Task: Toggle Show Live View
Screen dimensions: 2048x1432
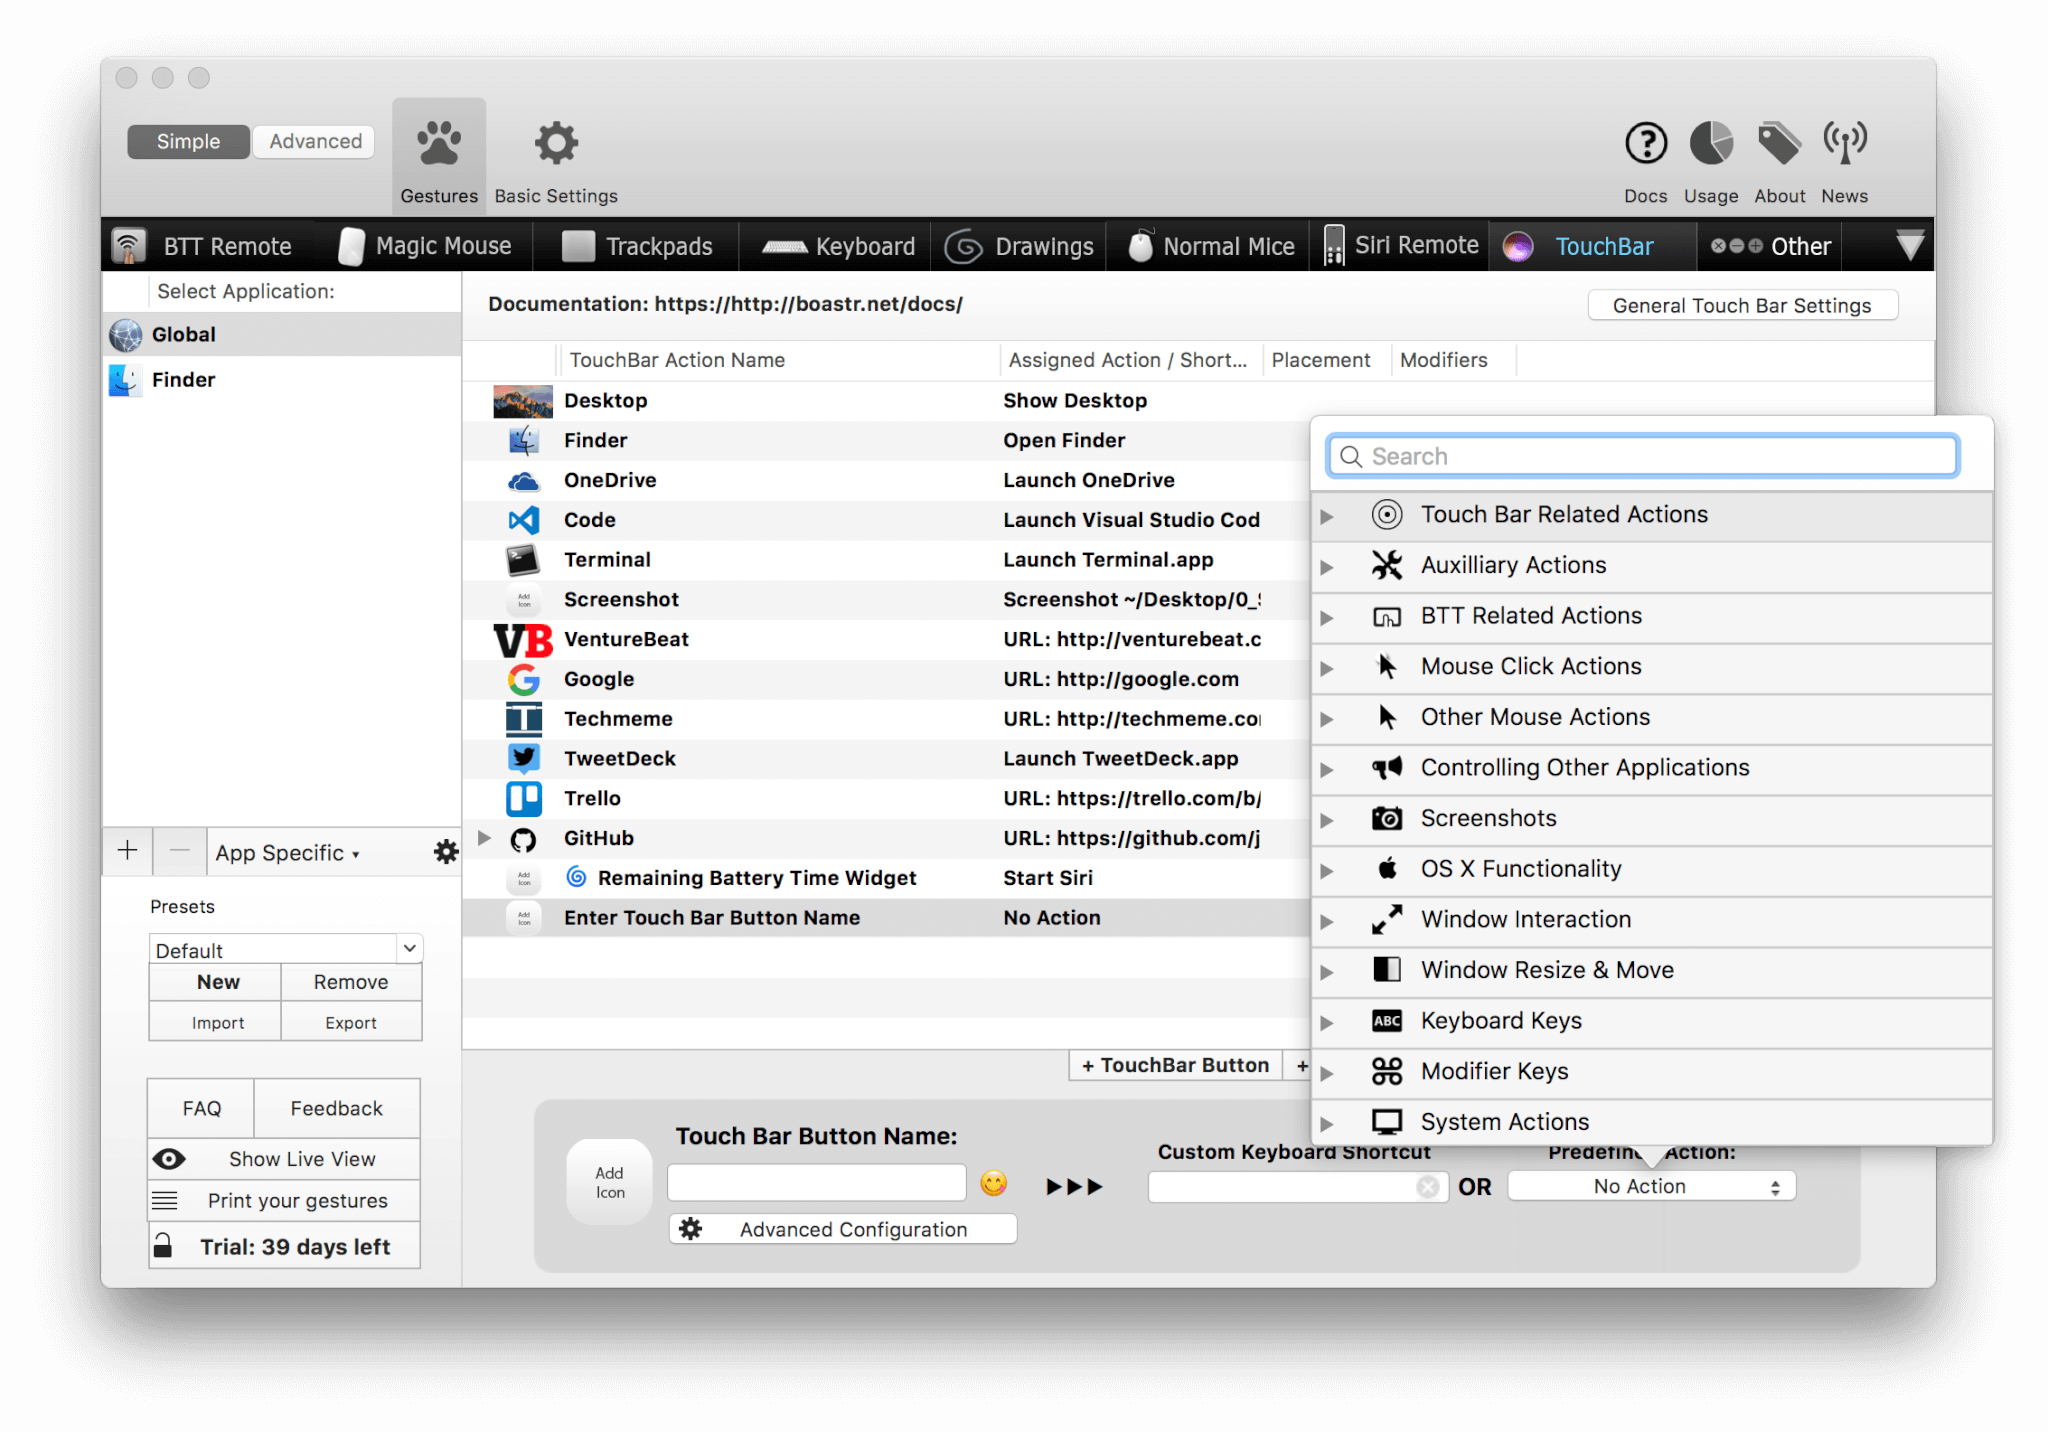Action: click(284, 1159)
